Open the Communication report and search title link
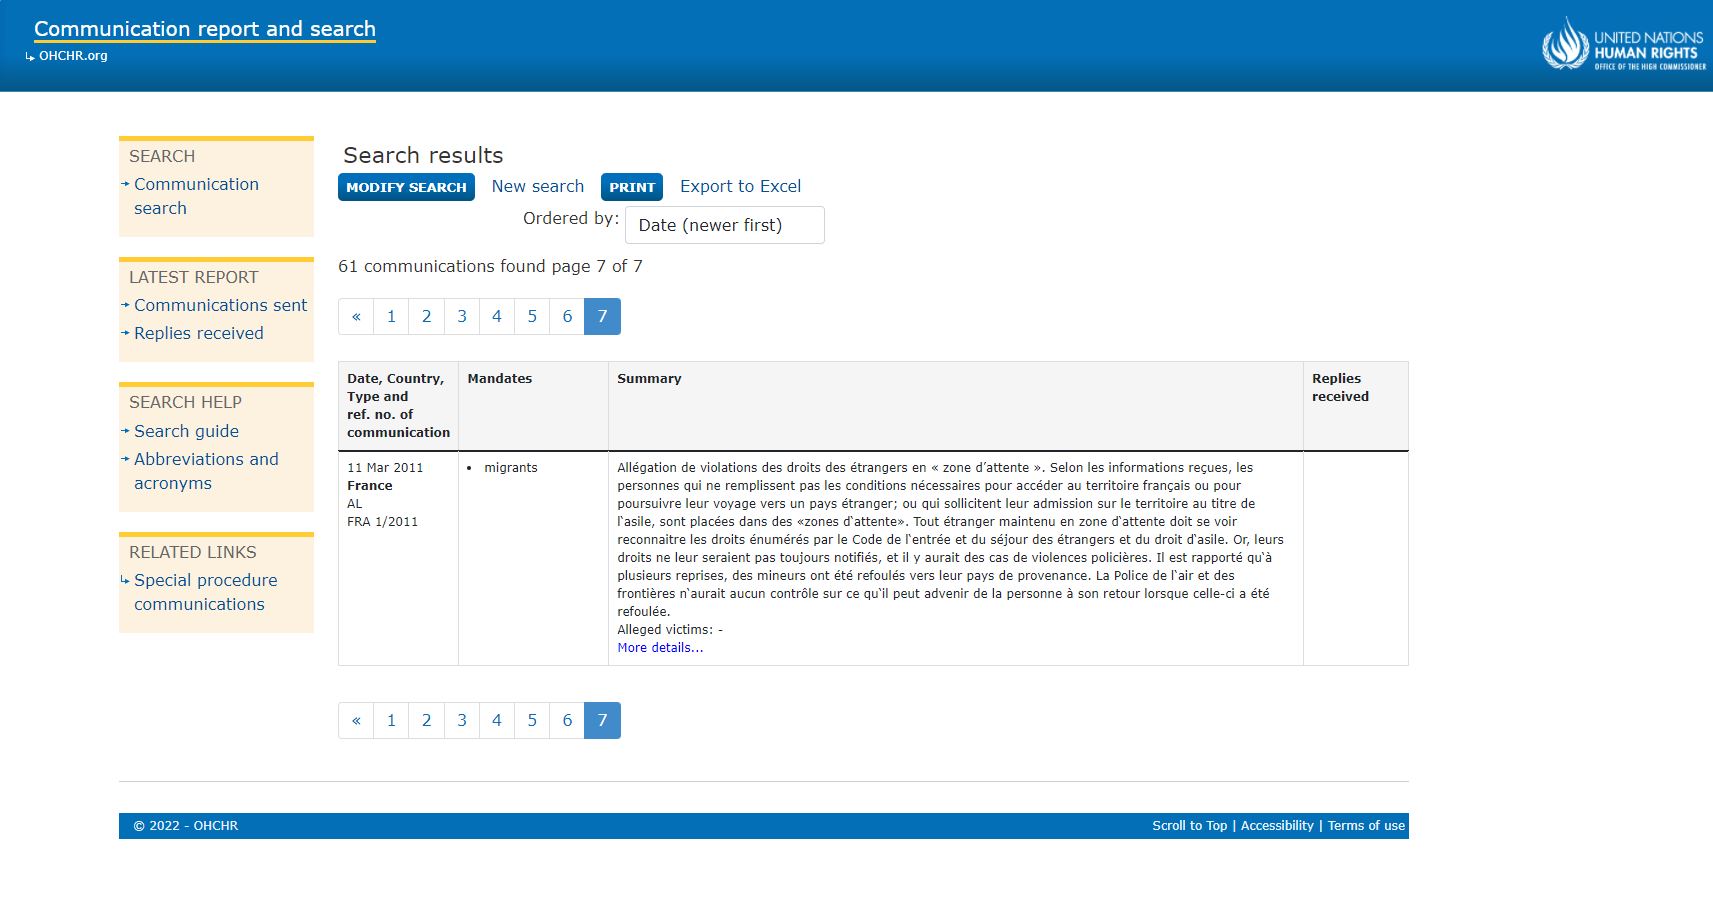This screenshot has height=904, width=1713. click(x=205, y=29)
